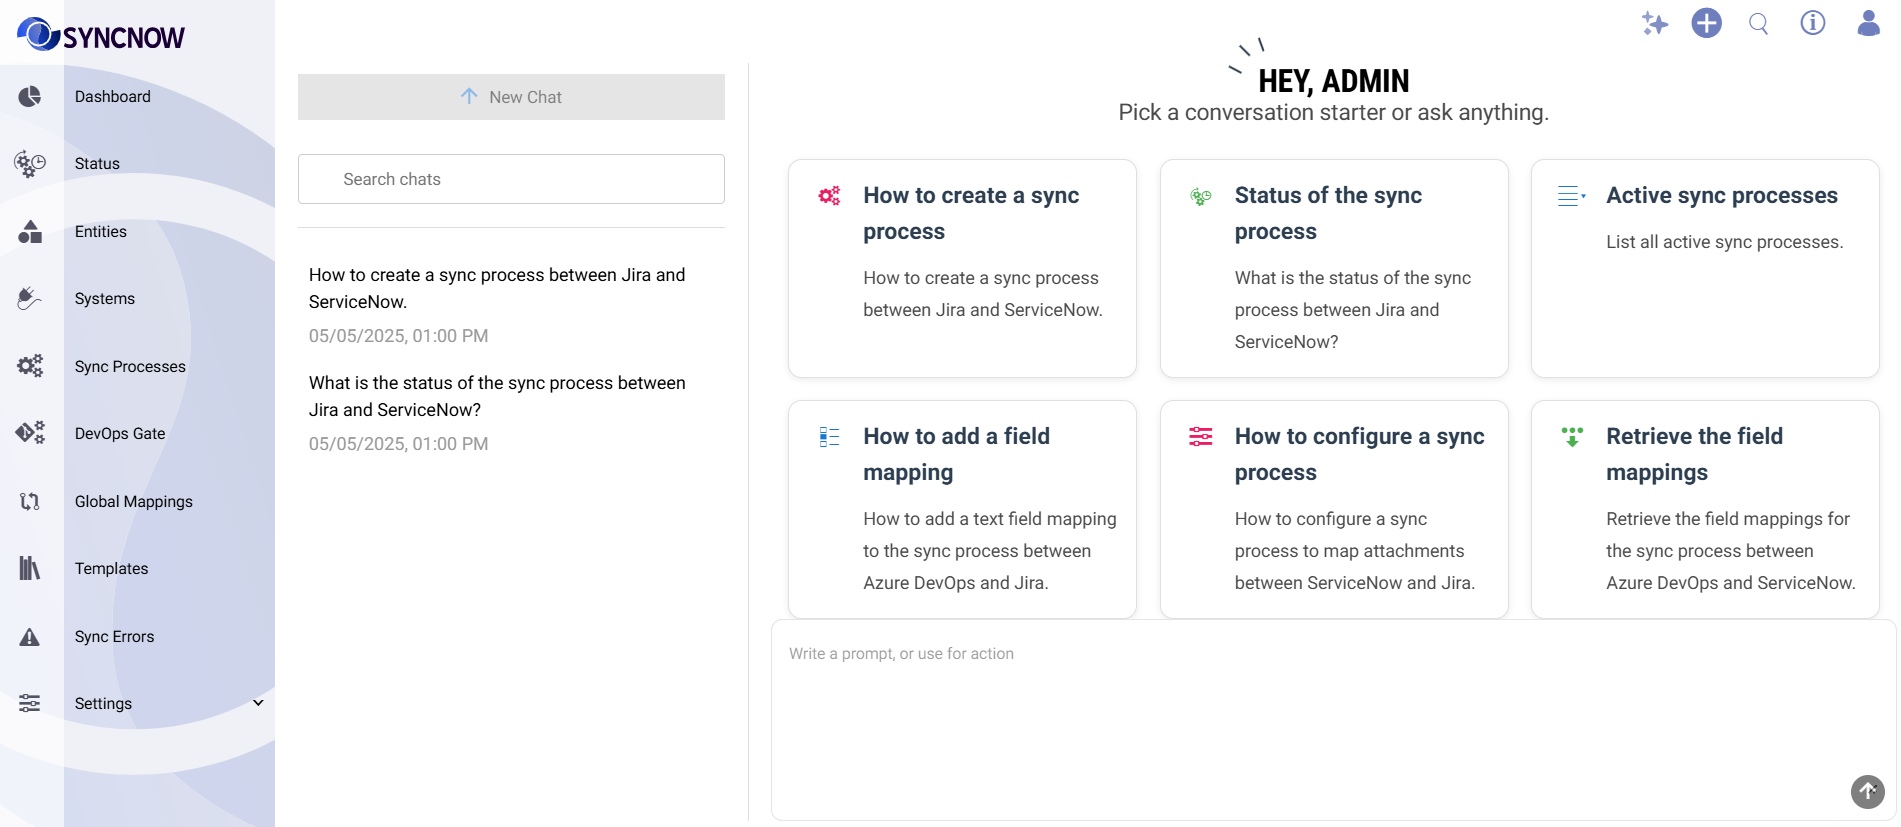1901x827 pixels.
Task: Go to Global Mappings
Action: 134,501
